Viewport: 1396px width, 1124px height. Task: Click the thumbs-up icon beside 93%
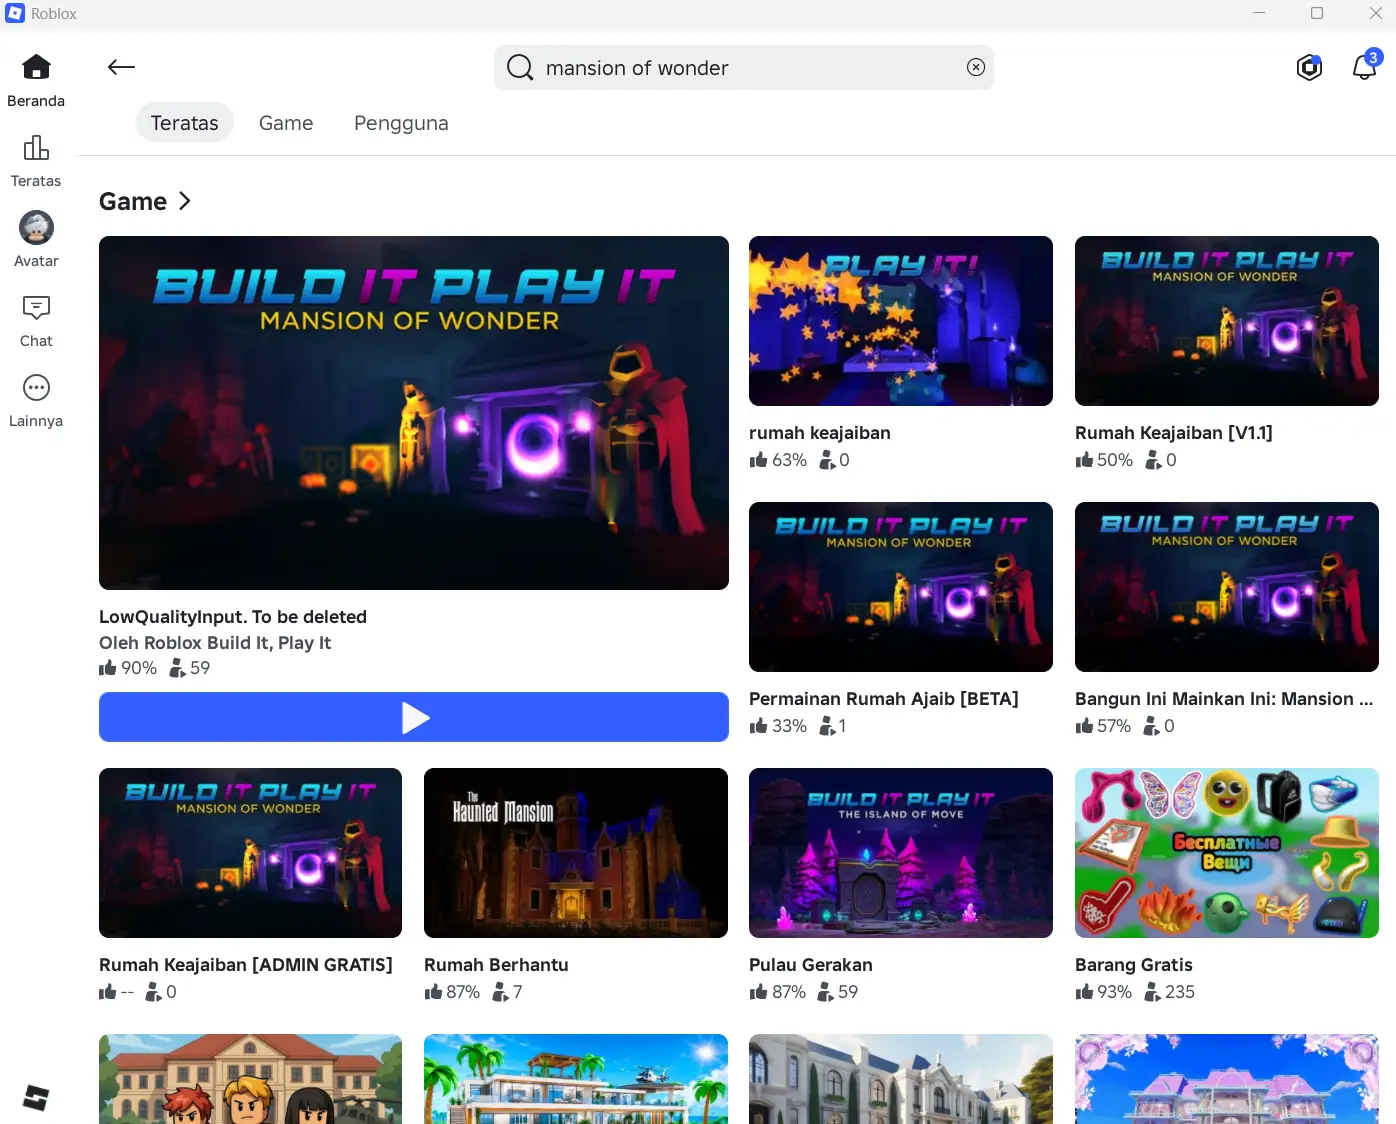pyautogui.click(x=1084, y=991)
